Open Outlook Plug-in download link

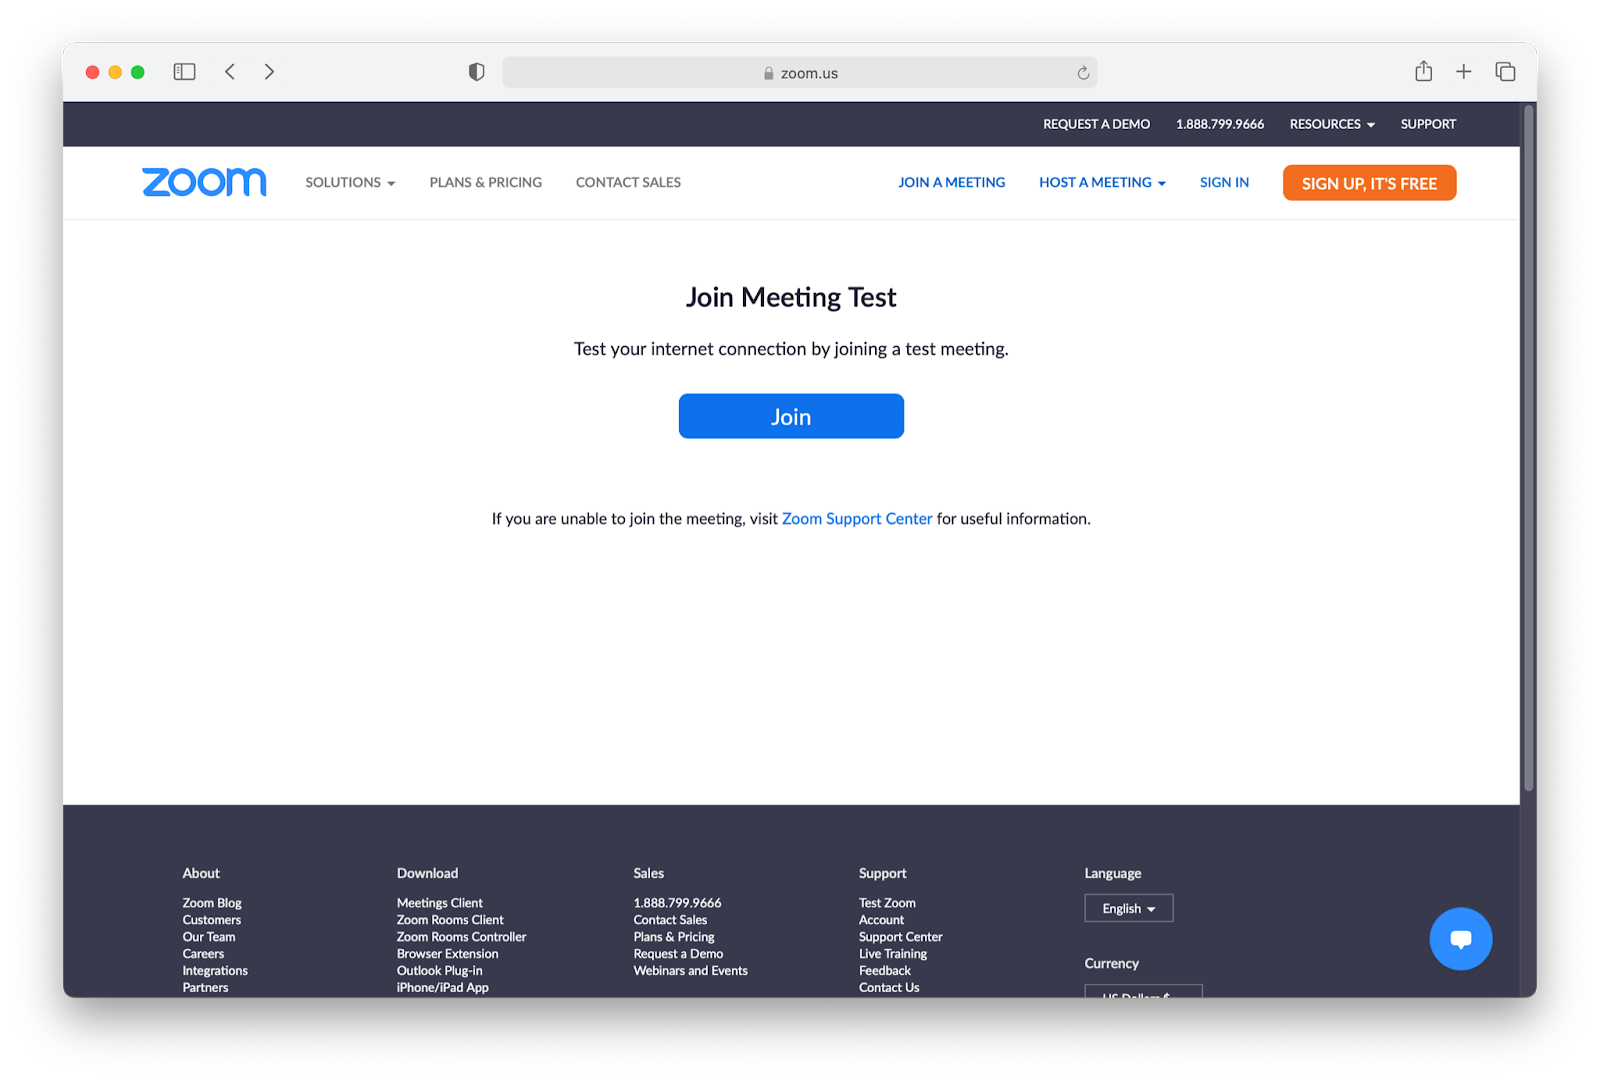pyautogui.click(x=439, y=971)
